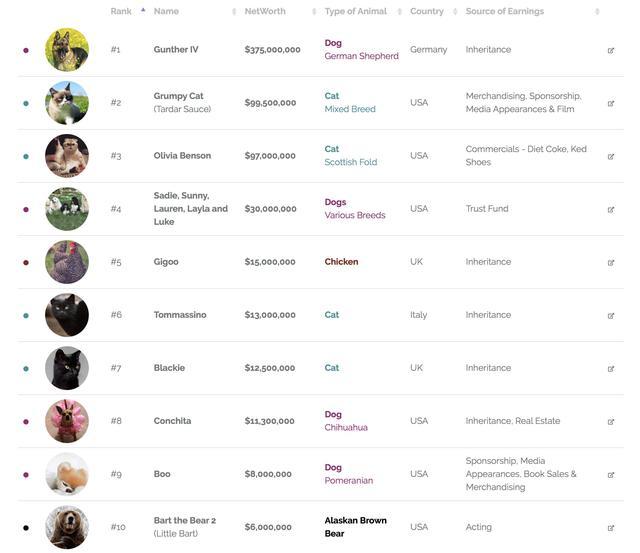The image size is (640, 553).
Task: Click the external link icon for Boo
Action: tap(611, 474)
